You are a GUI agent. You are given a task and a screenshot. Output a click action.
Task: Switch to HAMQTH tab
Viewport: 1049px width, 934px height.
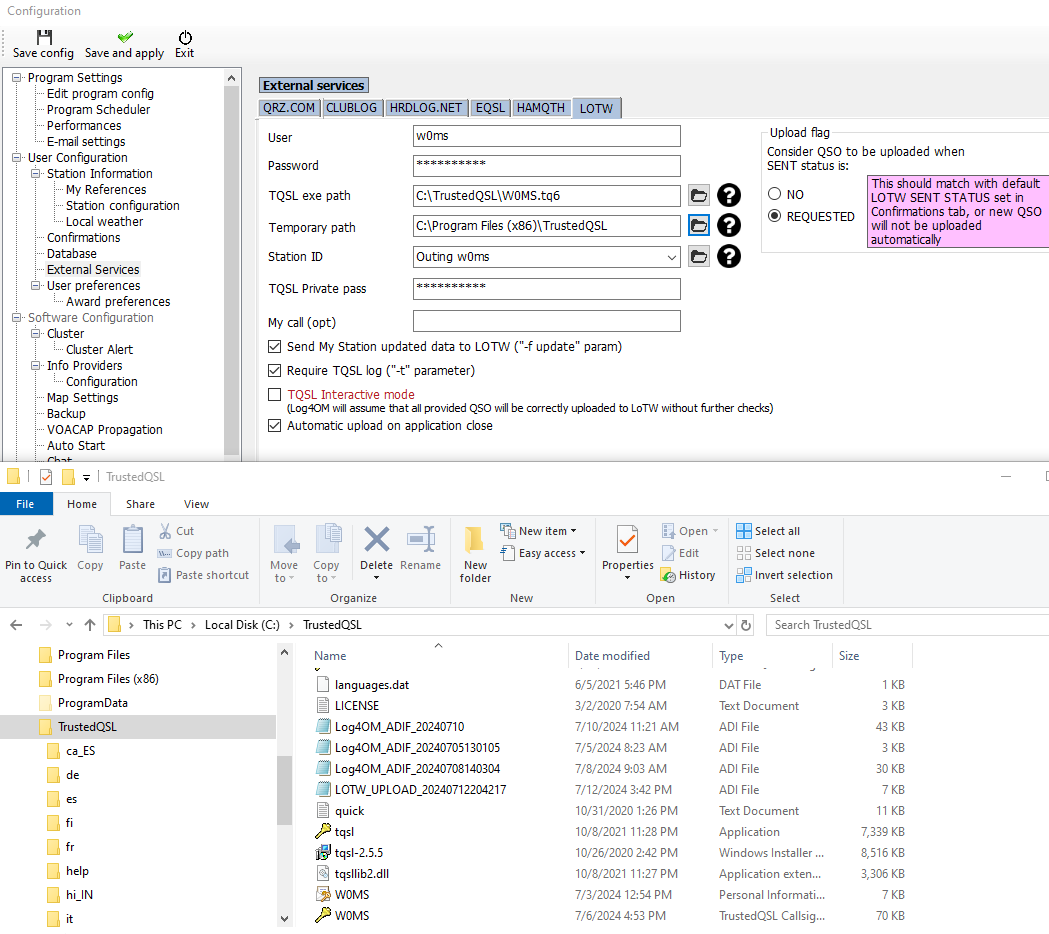(541, 108)
